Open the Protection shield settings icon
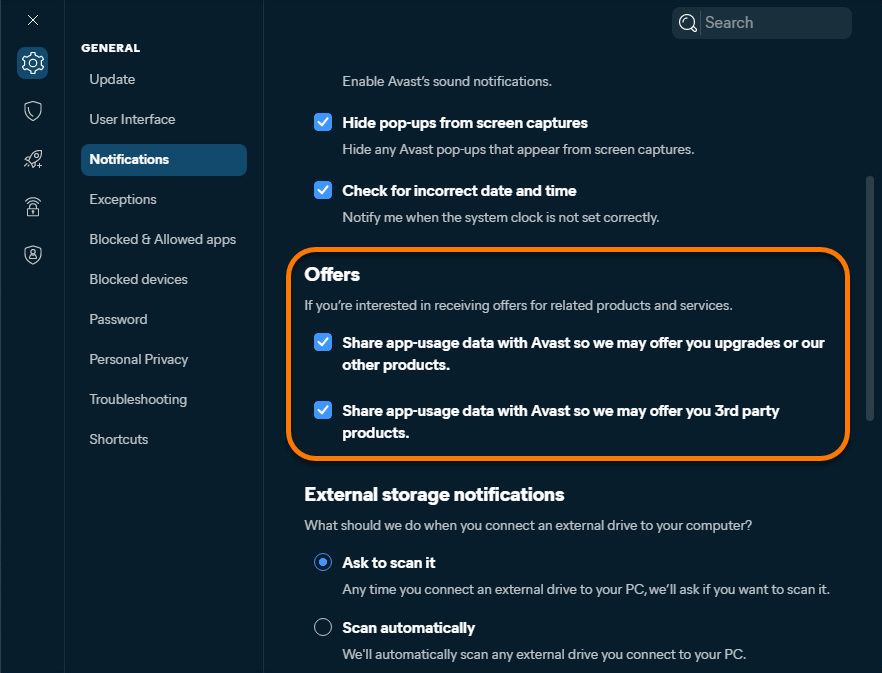The height and width of the screenshot is (673, 882). pos(33,111)
